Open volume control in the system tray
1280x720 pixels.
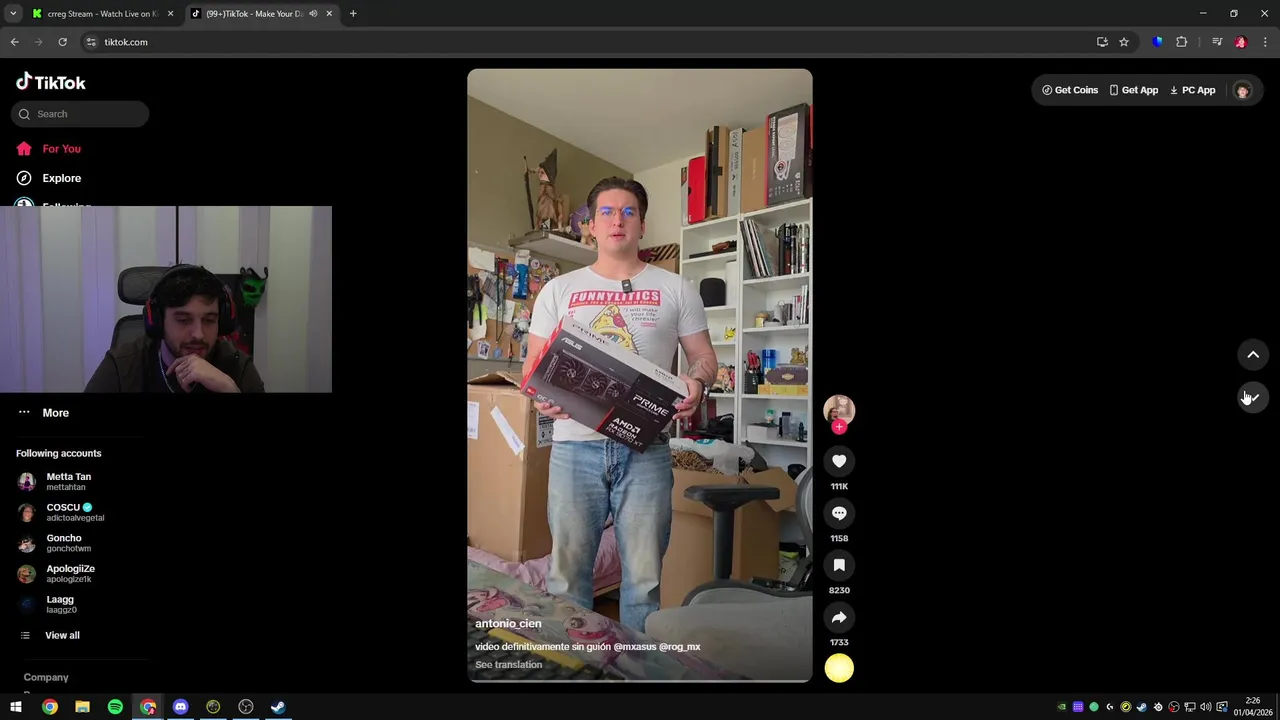[1205, 707]
